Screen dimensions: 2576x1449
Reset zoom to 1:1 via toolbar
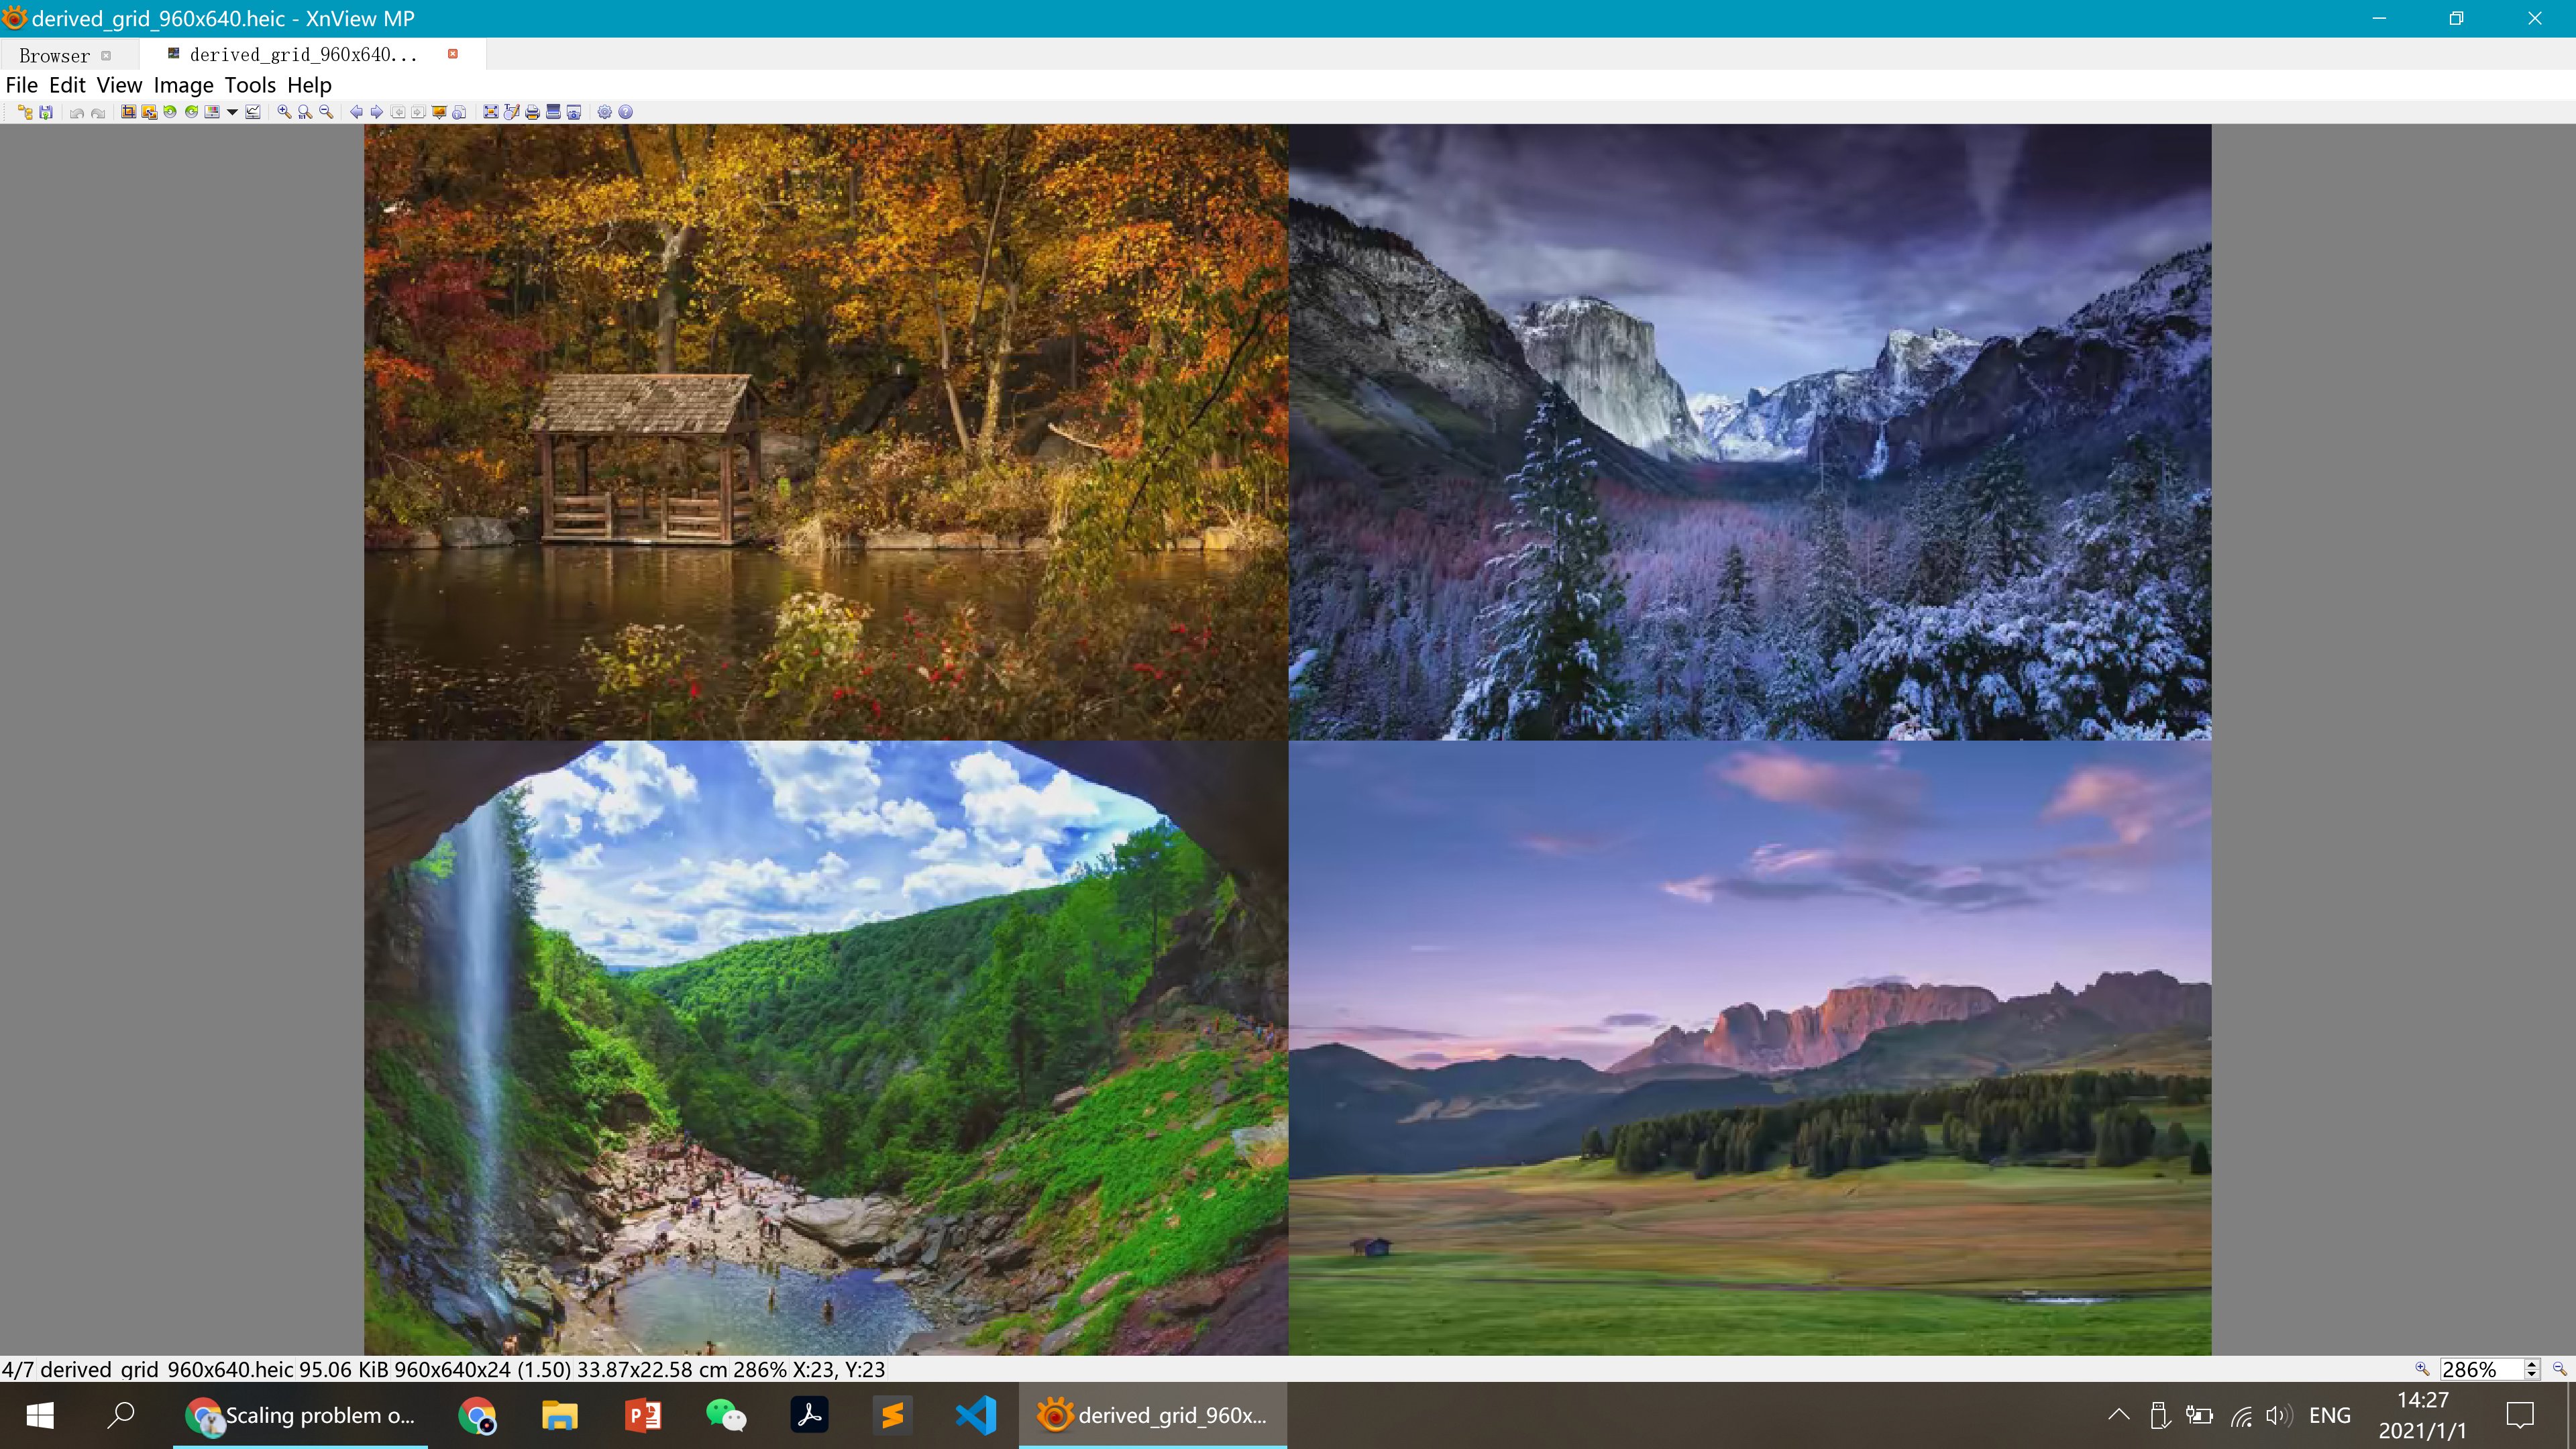305,112
